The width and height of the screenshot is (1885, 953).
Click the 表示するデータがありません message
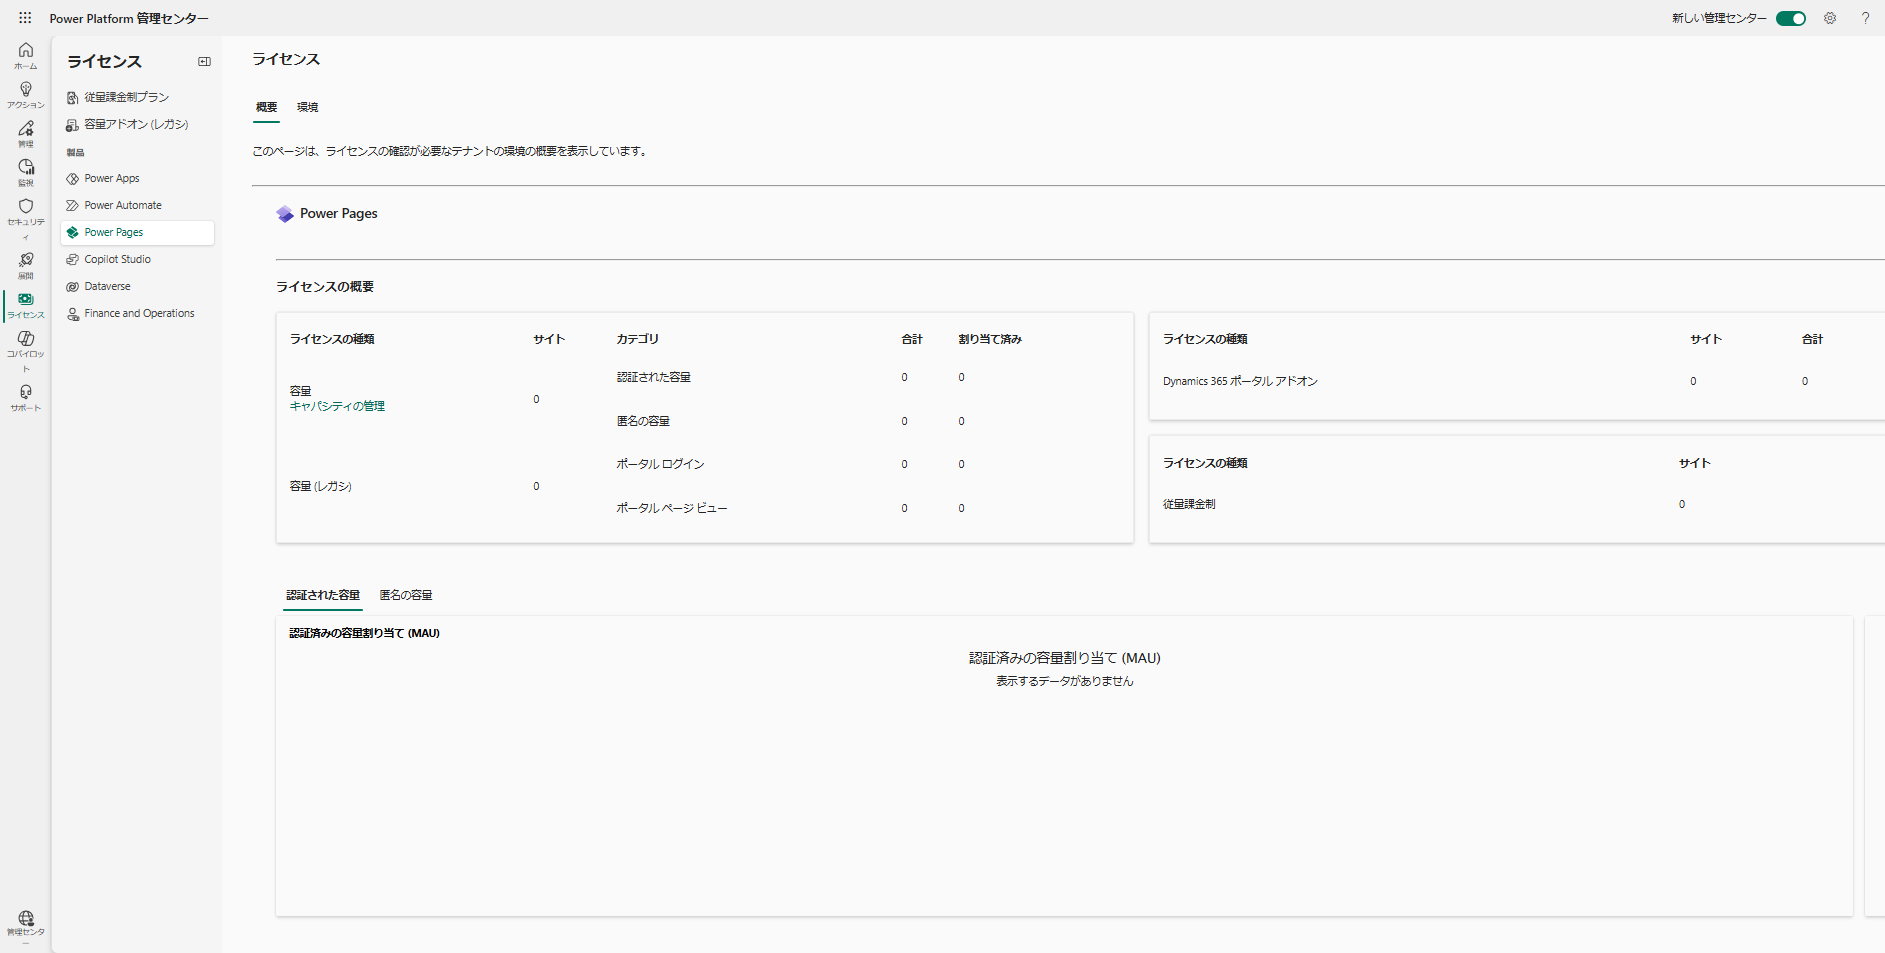tap(1064, 681)
